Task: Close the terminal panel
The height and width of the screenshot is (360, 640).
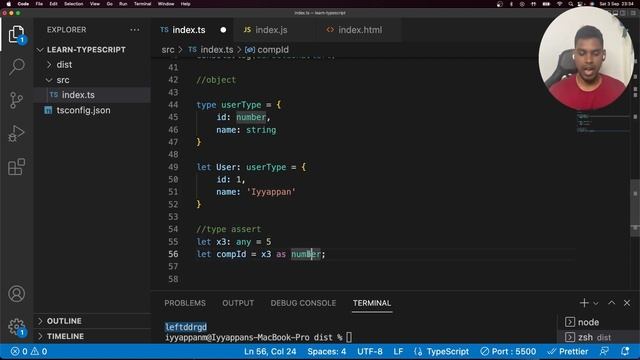Action: [x=627, y=303]
